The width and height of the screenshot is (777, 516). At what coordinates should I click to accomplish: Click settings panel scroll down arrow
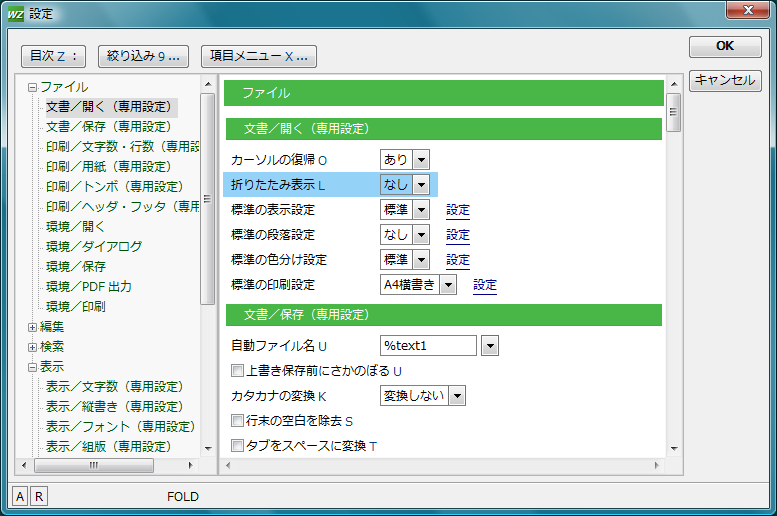pos(673,449)
